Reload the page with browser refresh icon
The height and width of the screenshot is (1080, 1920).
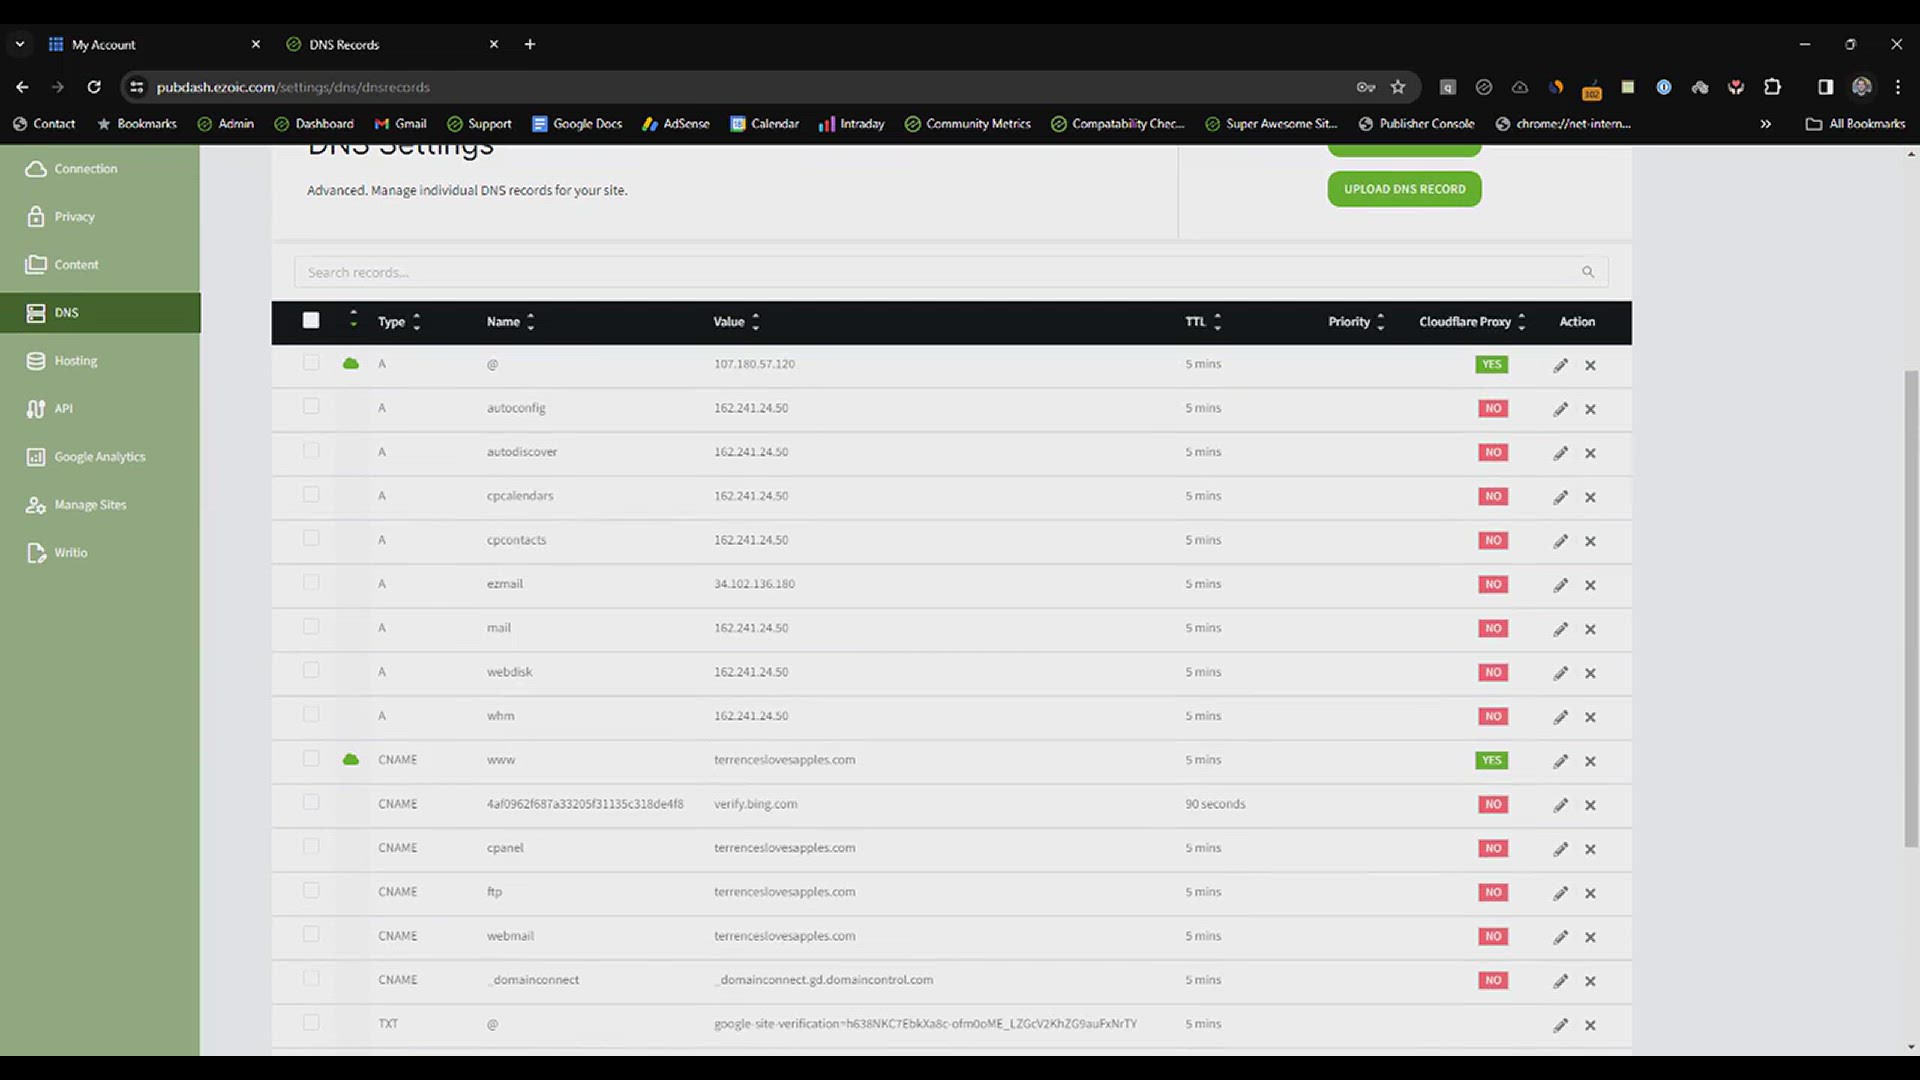click(x=94, y=87)
